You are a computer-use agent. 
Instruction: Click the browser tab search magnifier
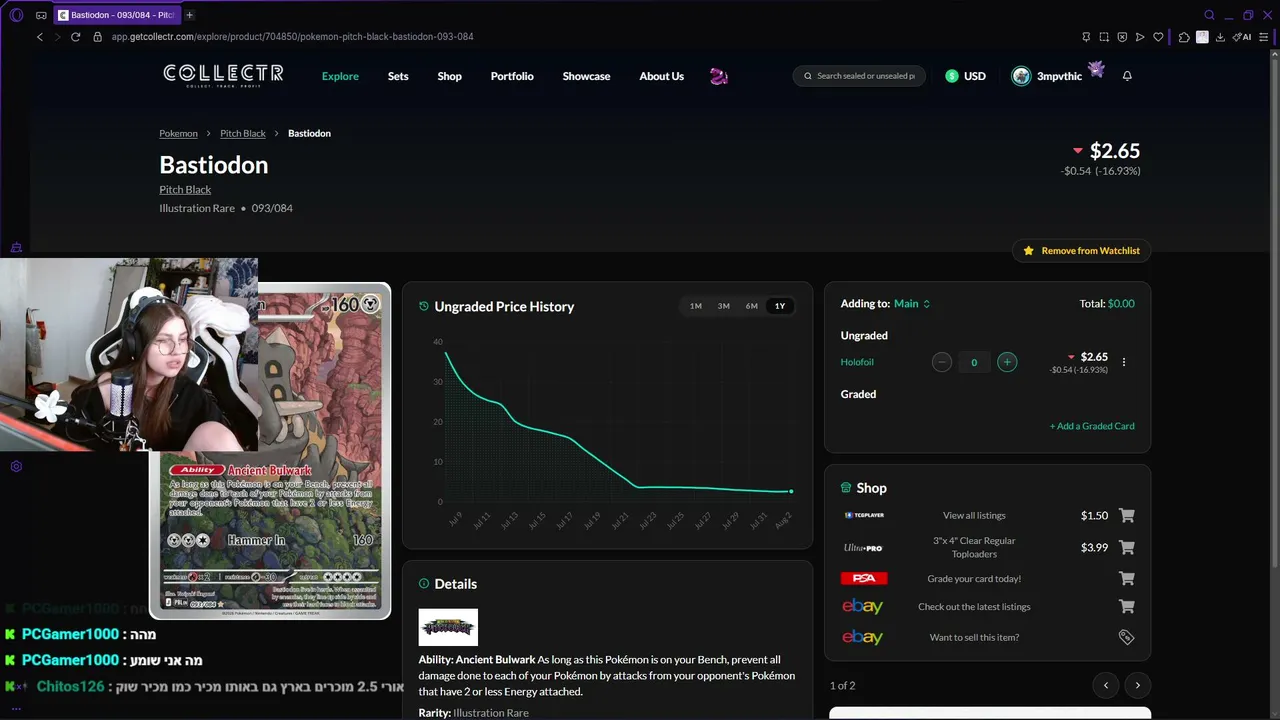click(x=1209, y=15)
